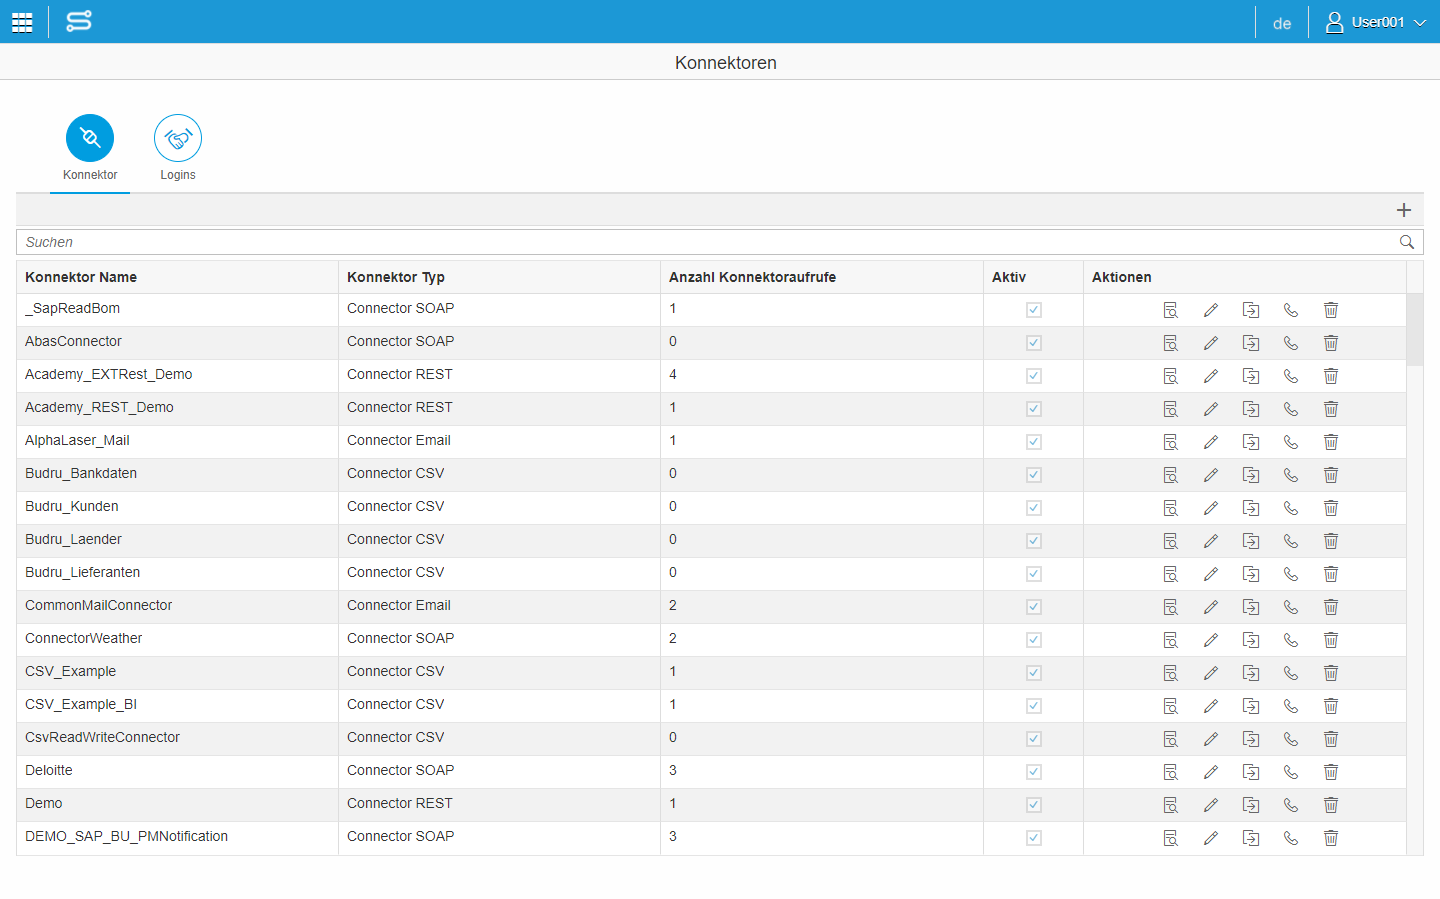Screen dimensions: 1440x899
Task: Open the 'de' language selector
Action: (1281, 23)
